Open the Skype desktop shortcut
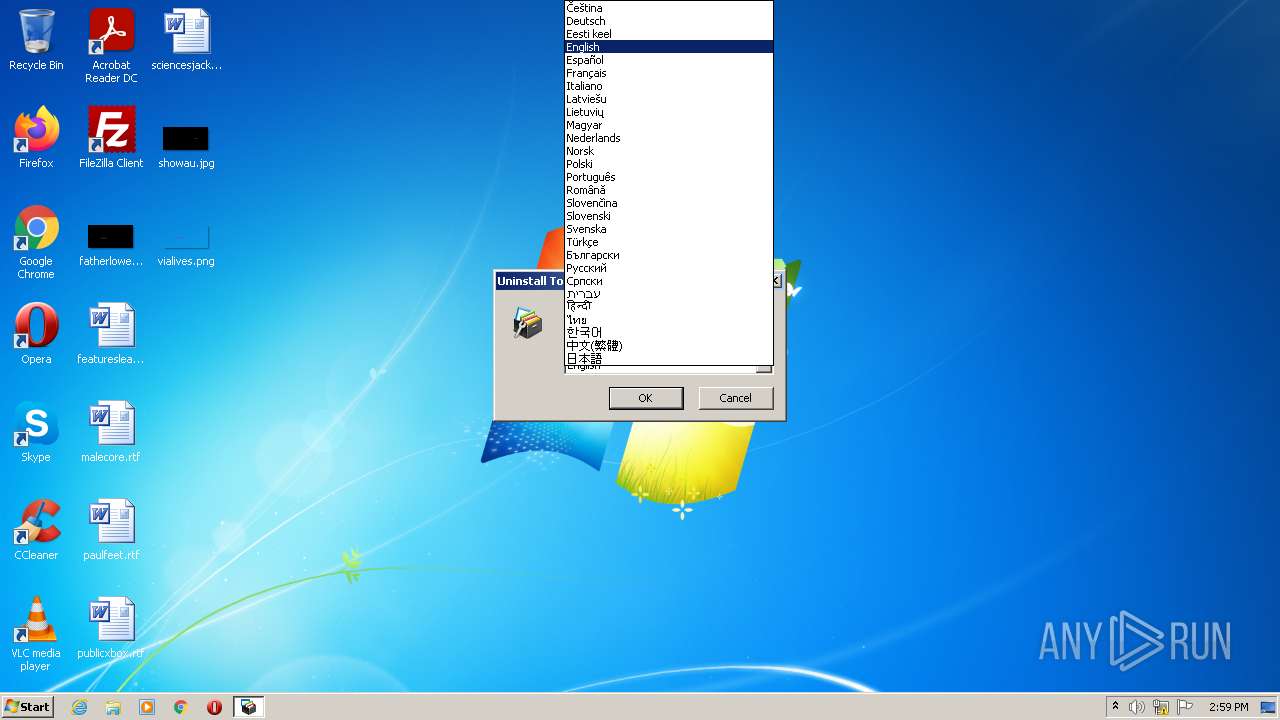Screen dimensions: 1280x720 click(36, 431)
